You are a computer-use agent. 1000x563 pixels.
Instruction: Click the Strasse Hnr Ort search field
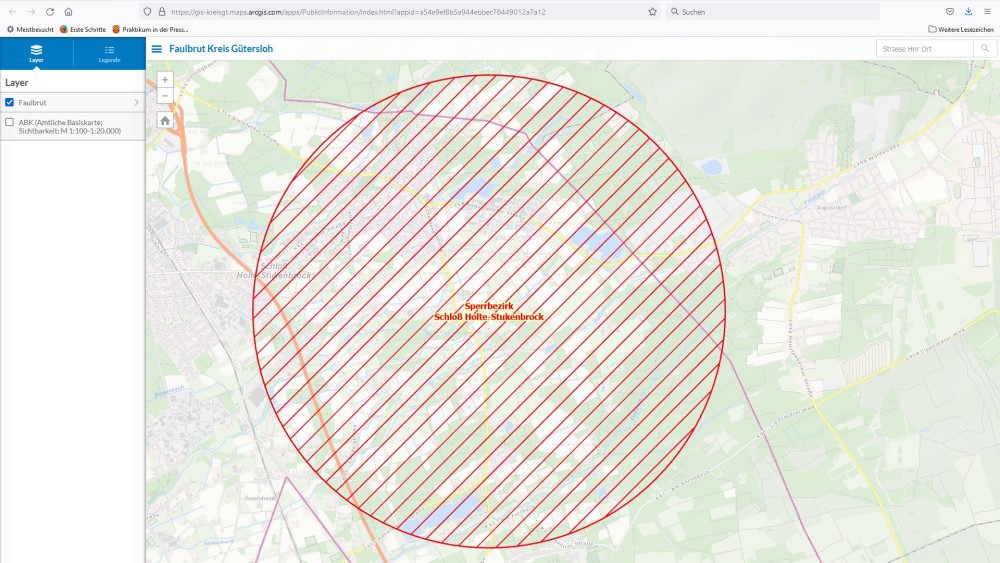click(x=925, y=48)
